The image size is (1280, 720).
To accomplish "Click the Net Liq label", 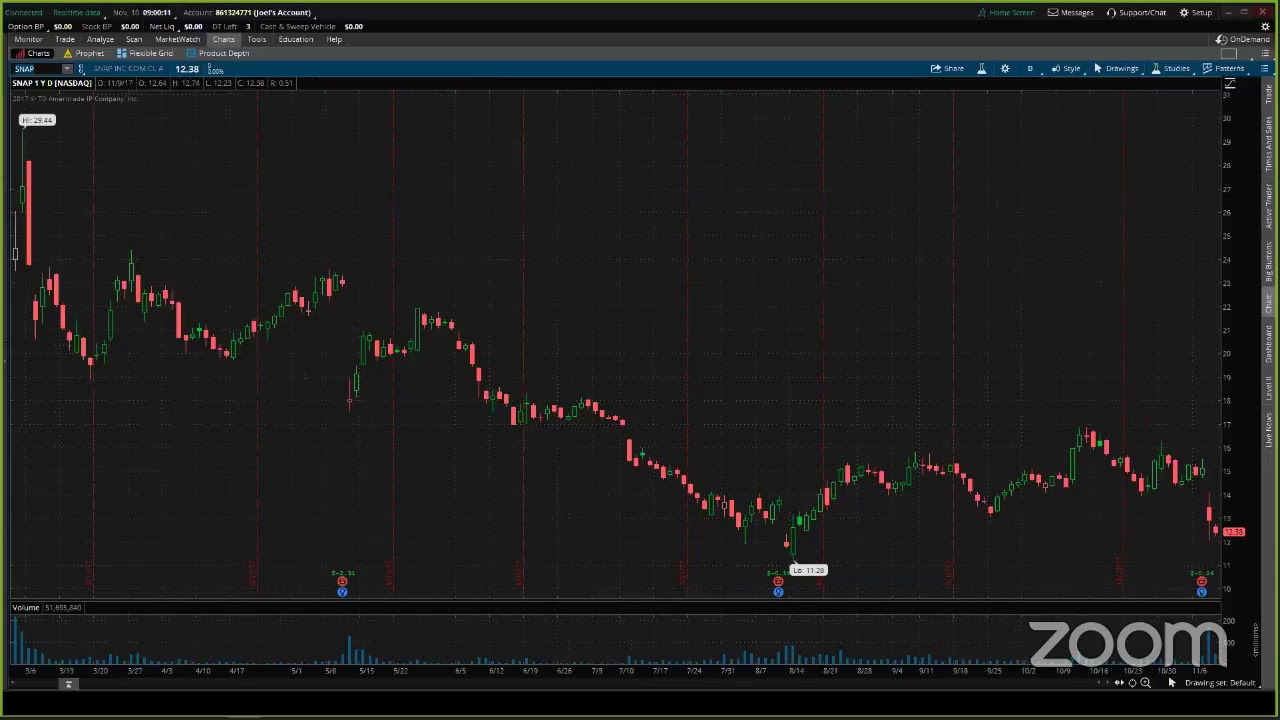I will tap(161, 26).
